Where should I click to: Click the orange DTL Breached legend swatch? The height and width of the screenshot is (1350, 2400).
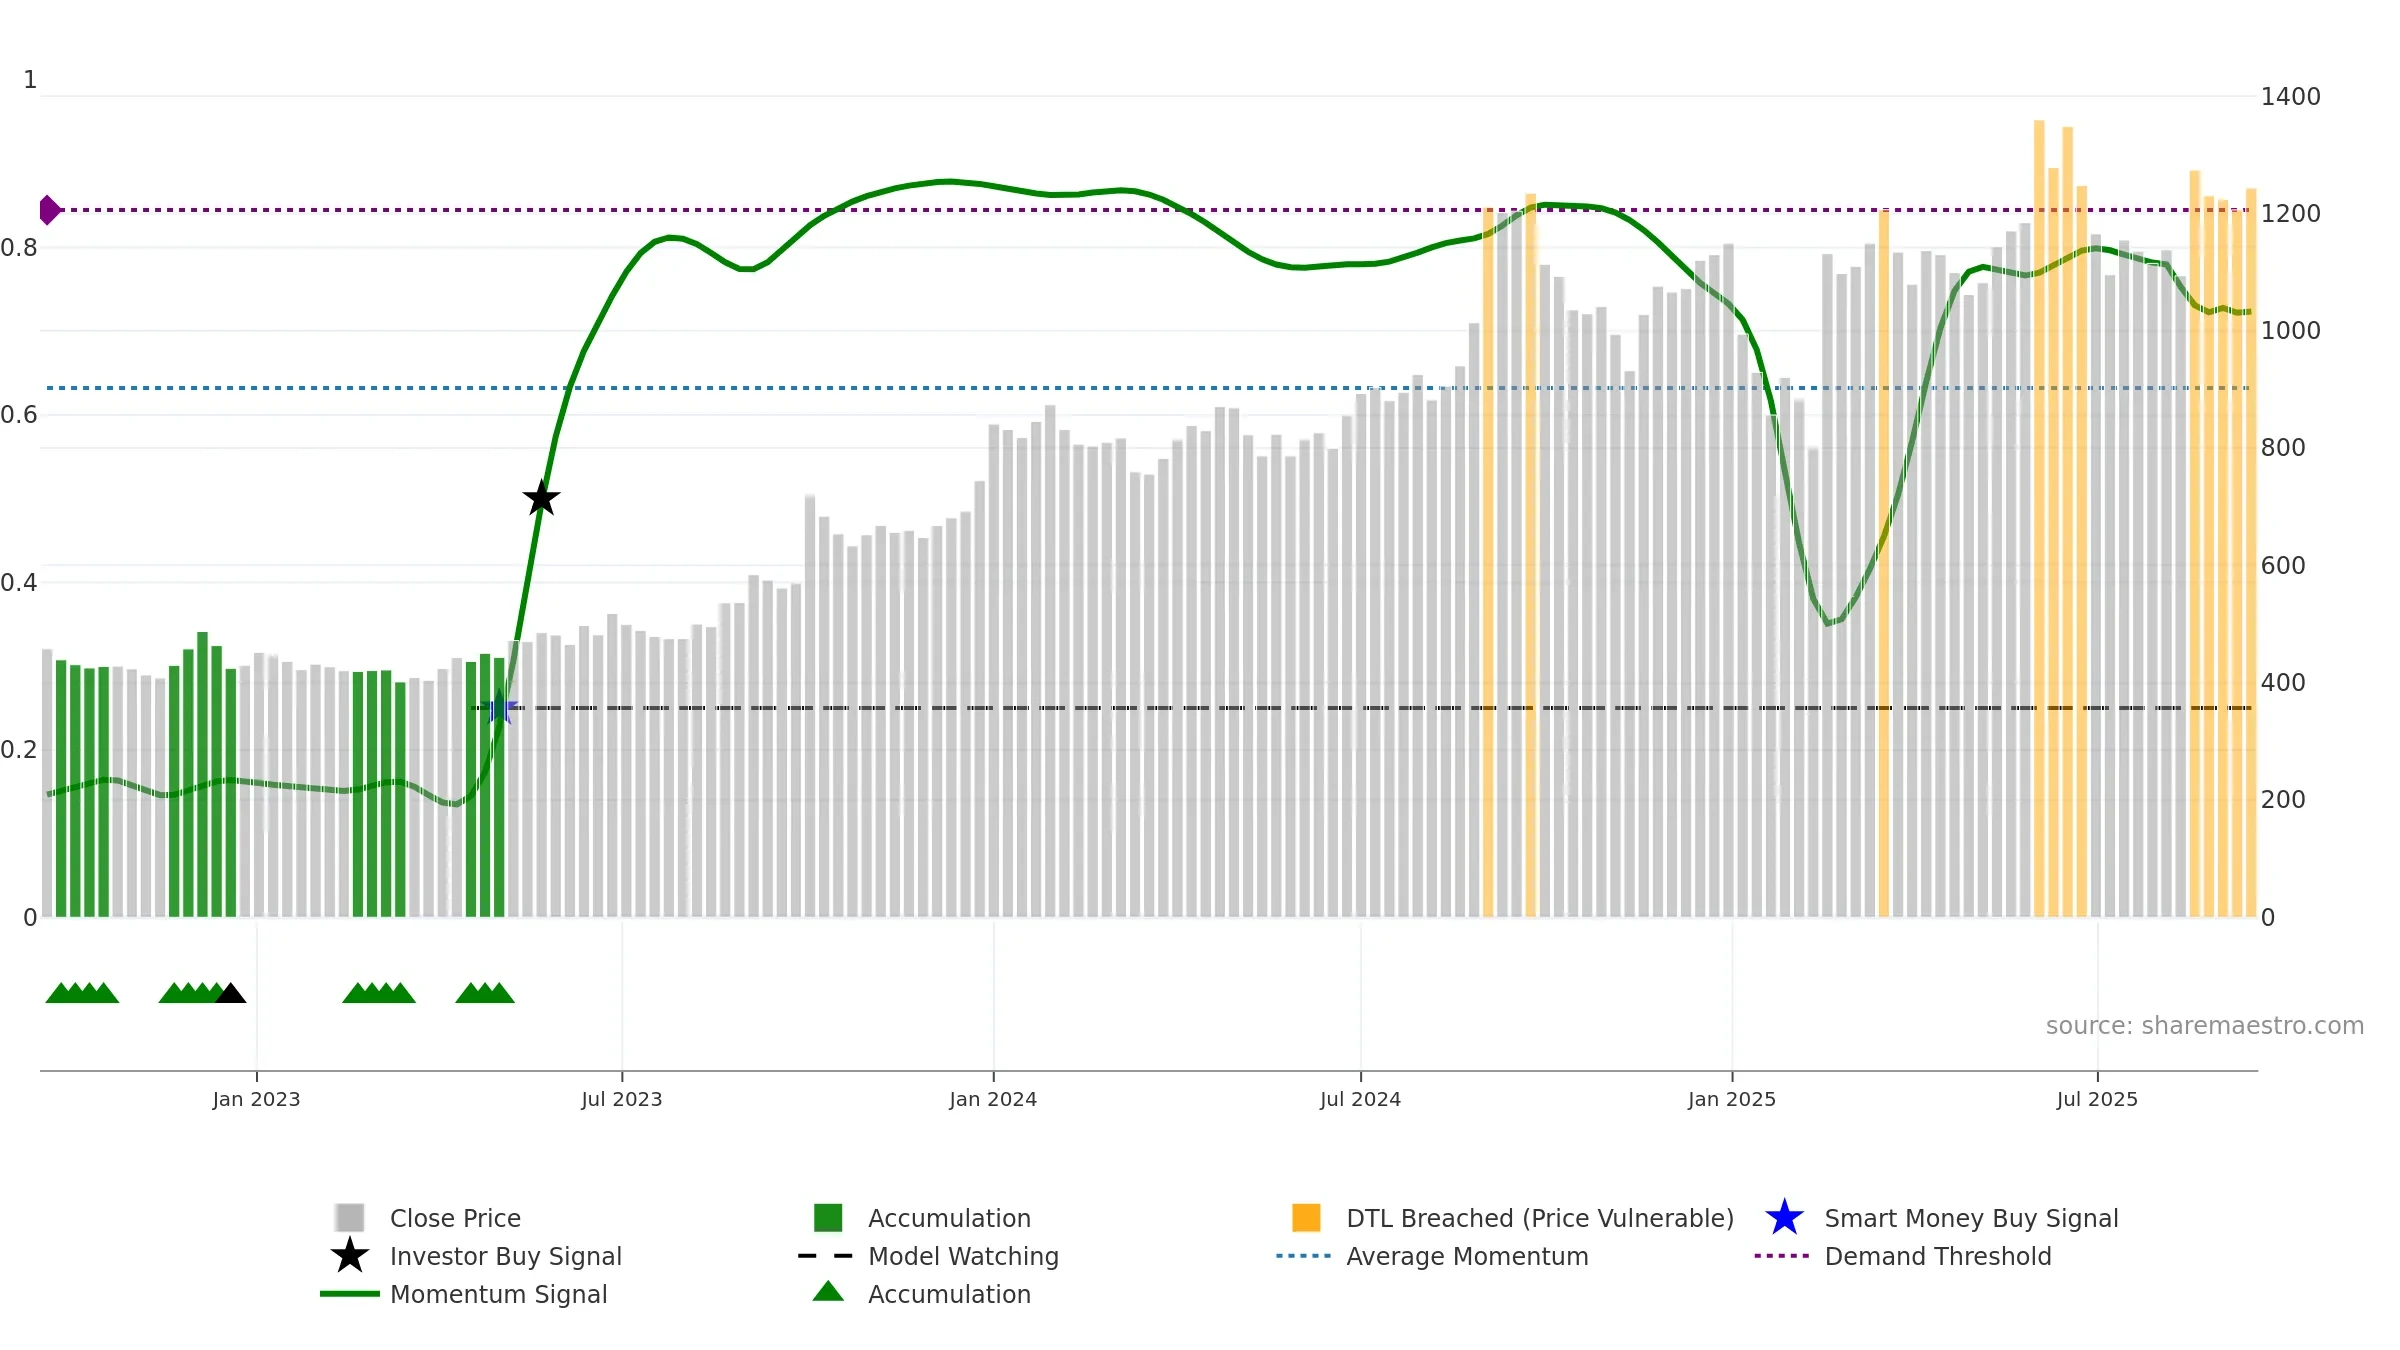[x=1306, y=1218]
